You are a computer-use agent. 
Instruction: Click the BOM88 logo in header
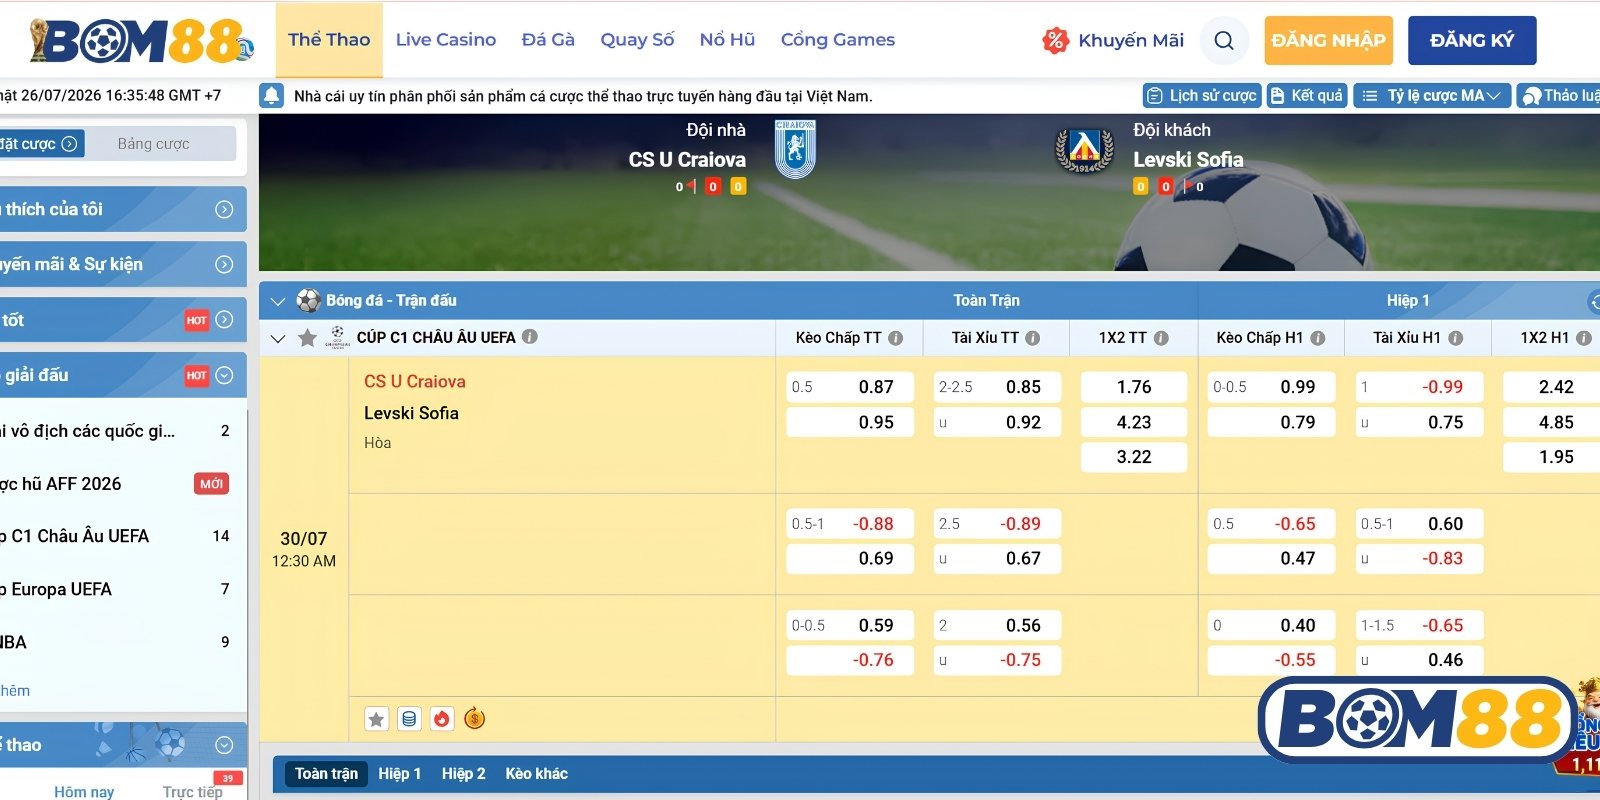pyautogui.click(x=140, y=41)
